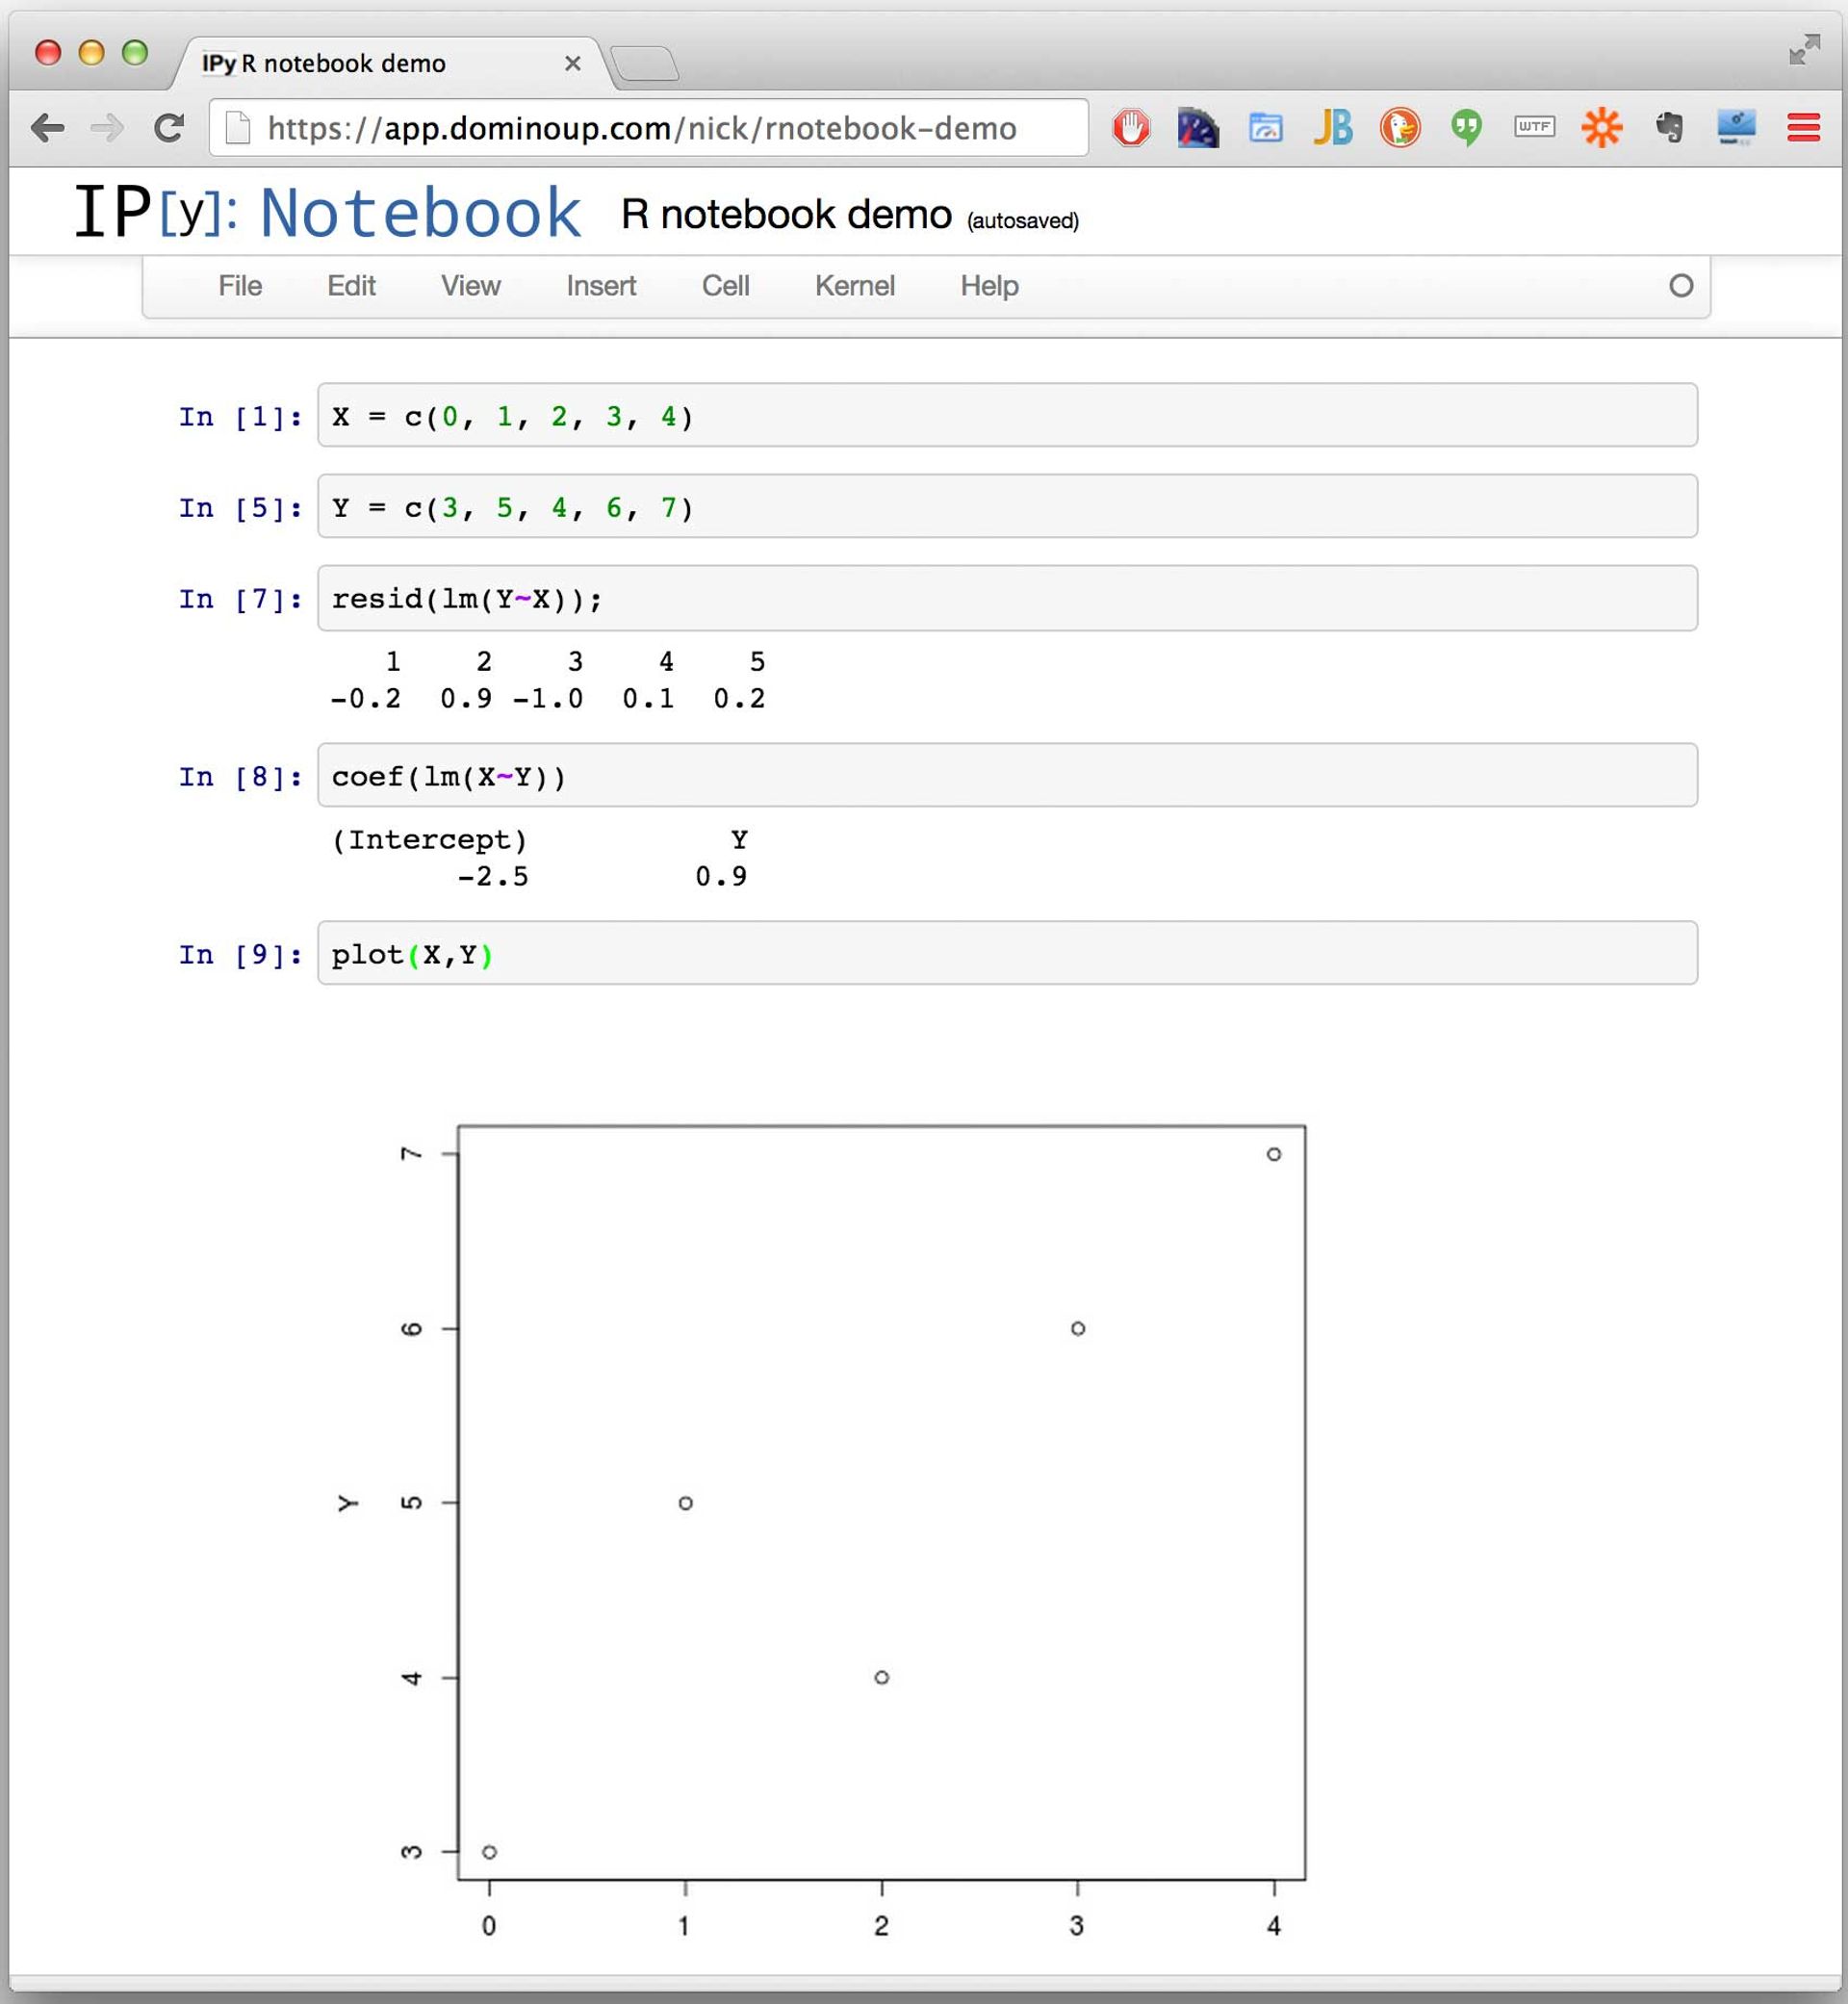Open the Chrome hamburger menu
The image size is (1848, 2004).
pyautogui.click(x=1803, y=128)
